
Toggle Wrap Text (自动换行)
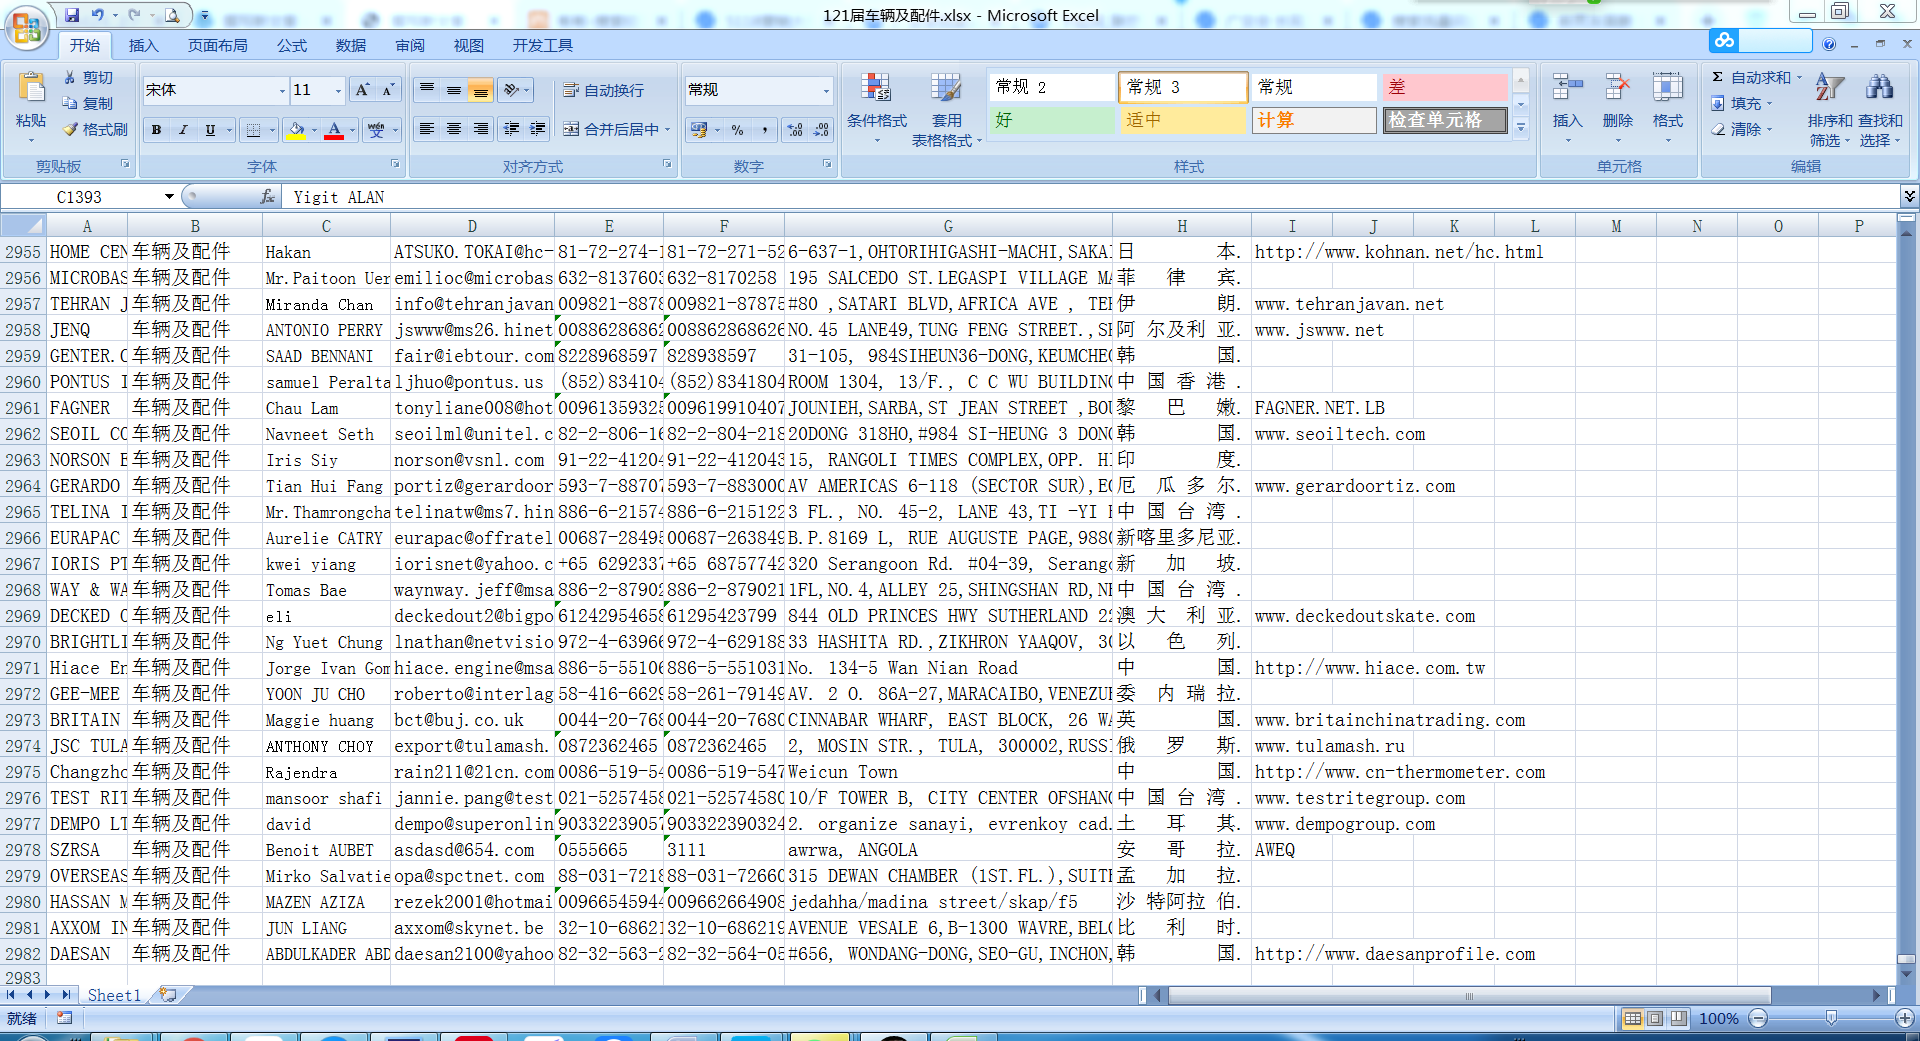(x=604, y=90)
